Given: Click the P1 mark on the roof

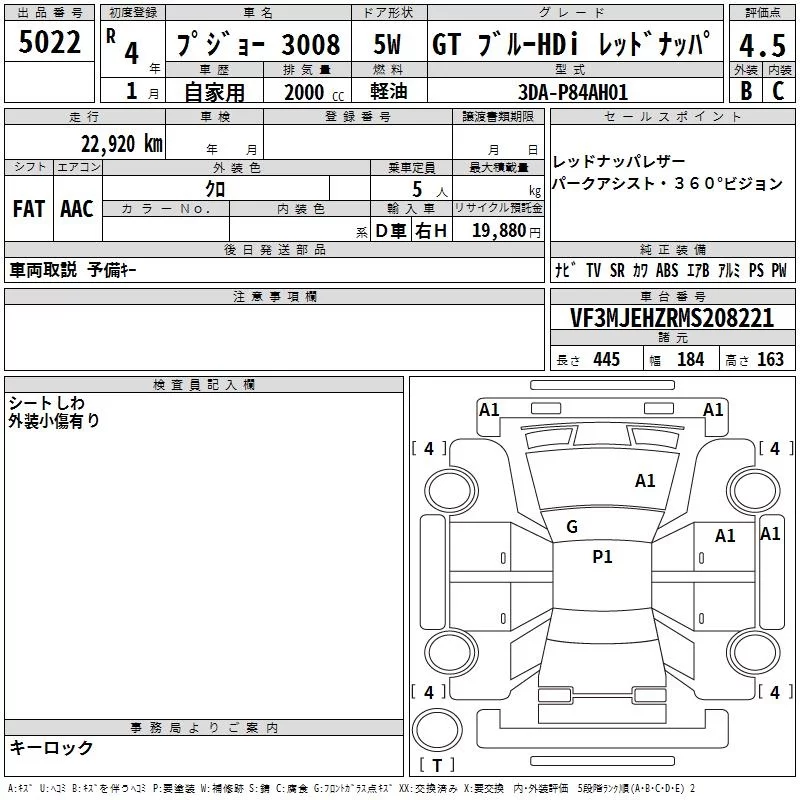Looking at the screenshot, I should click(x=602, y=557).
